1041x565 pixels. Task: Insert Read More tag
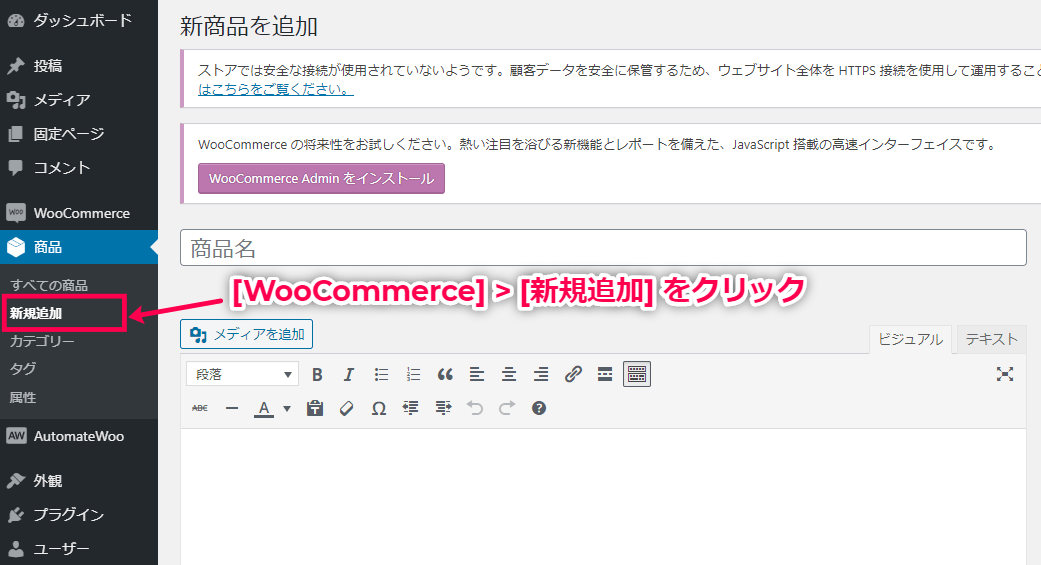[x=605, y=374]
